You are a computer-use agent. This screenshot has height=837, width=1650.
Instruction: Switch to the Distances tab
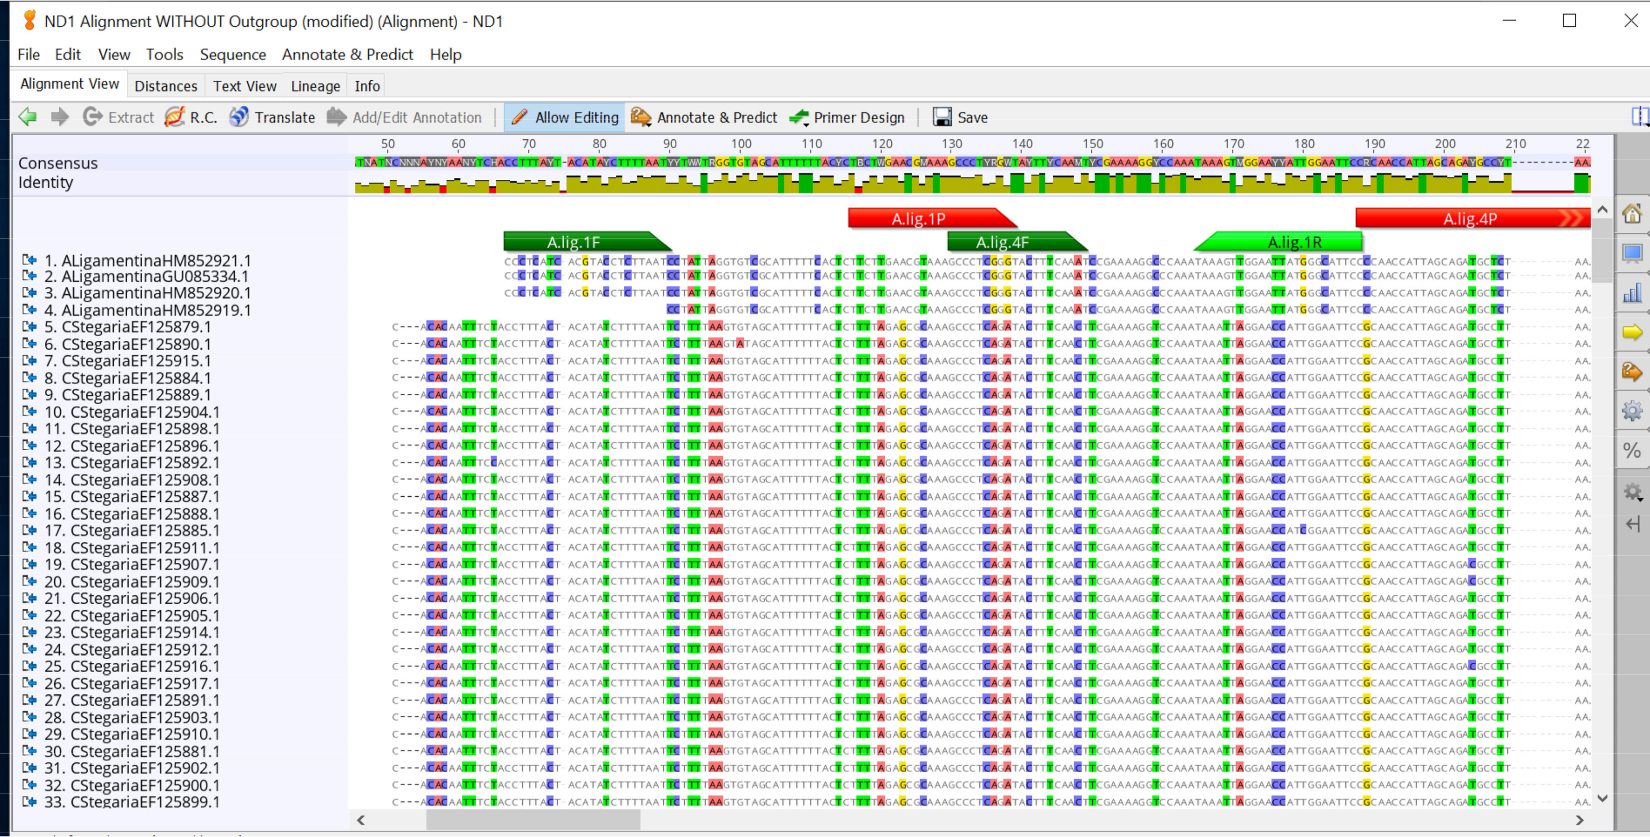click(166, 86)
